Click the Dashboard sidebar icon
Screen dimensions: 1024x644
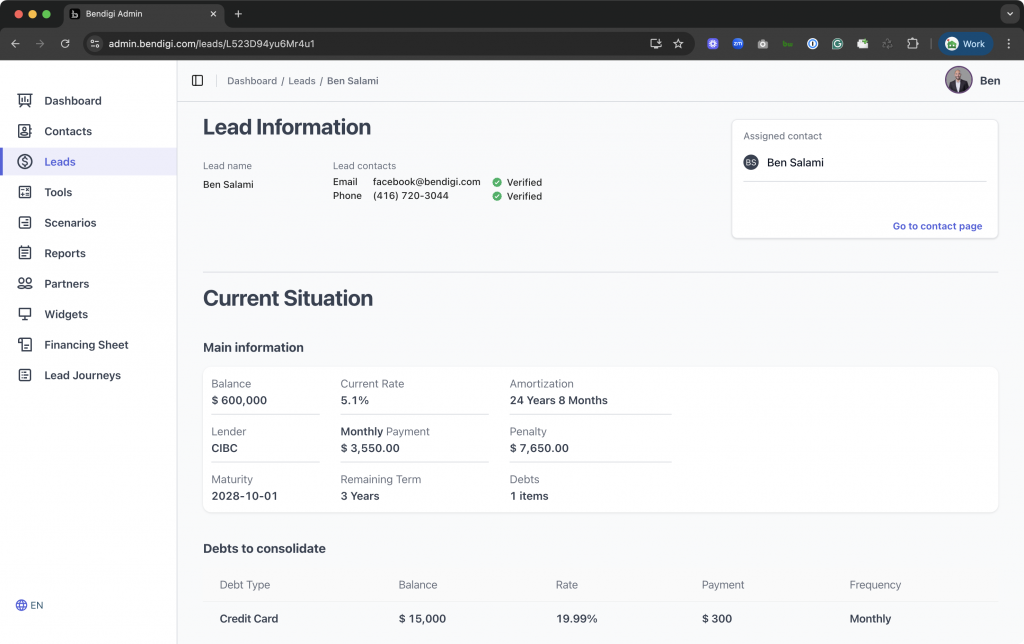pos(25,101)
